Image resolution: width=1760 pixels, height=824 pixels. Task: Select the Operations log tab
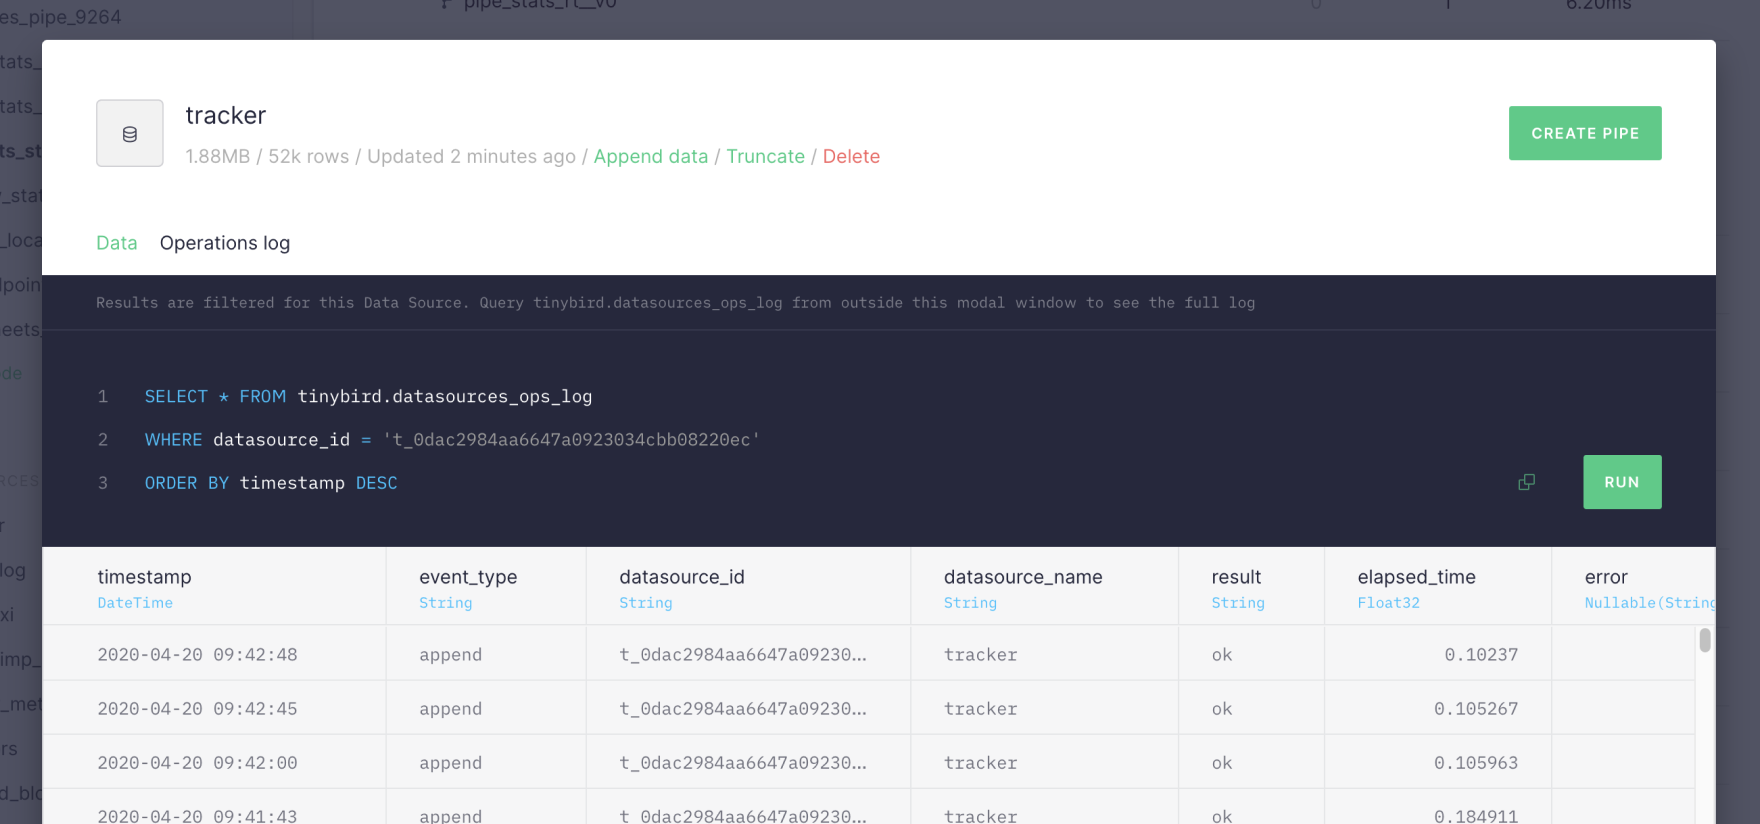coord(225,243)
